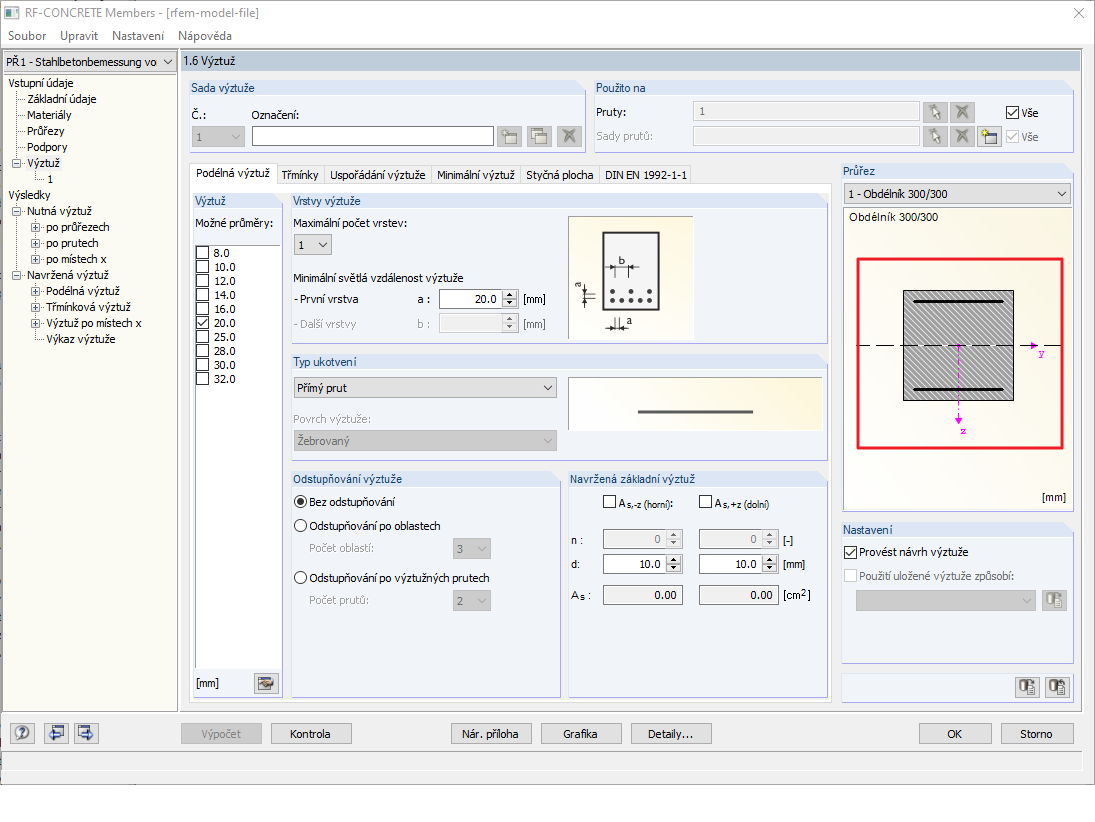Expand the Výztuž po místech x node
This screenshot has width=1095, height=822.
tap(36, 323)
